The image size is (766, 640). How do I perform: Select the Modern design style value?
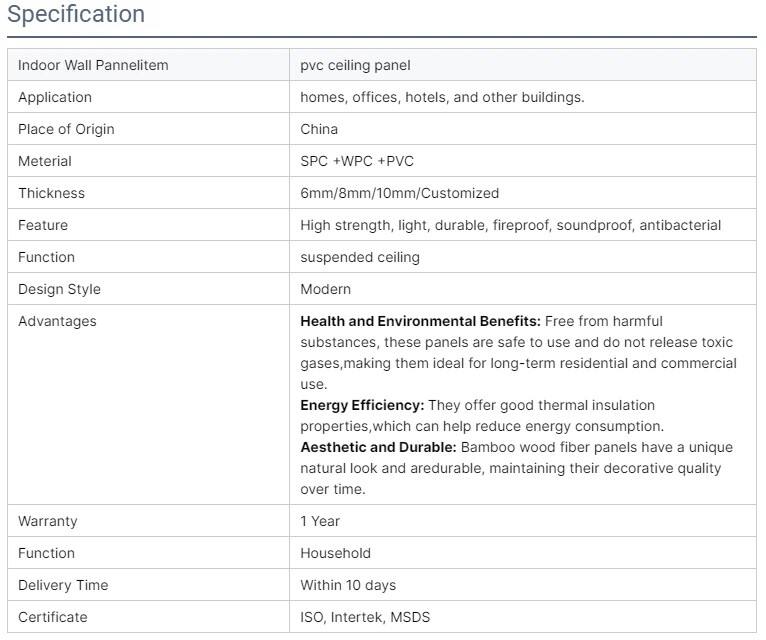click(325, 289)
